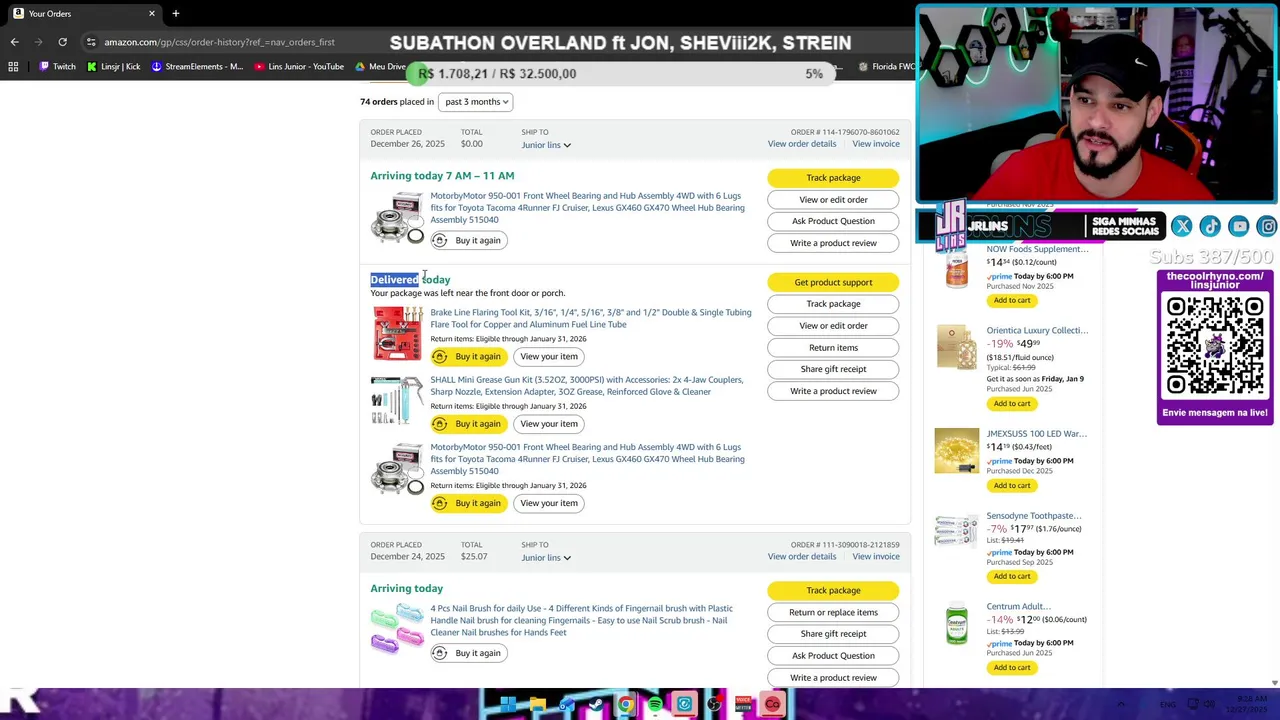The height and width of the screenshot is (720, 1280).
Task: Expand Junior lins ship-to on December 26 order
Action: tap(546, 145)
